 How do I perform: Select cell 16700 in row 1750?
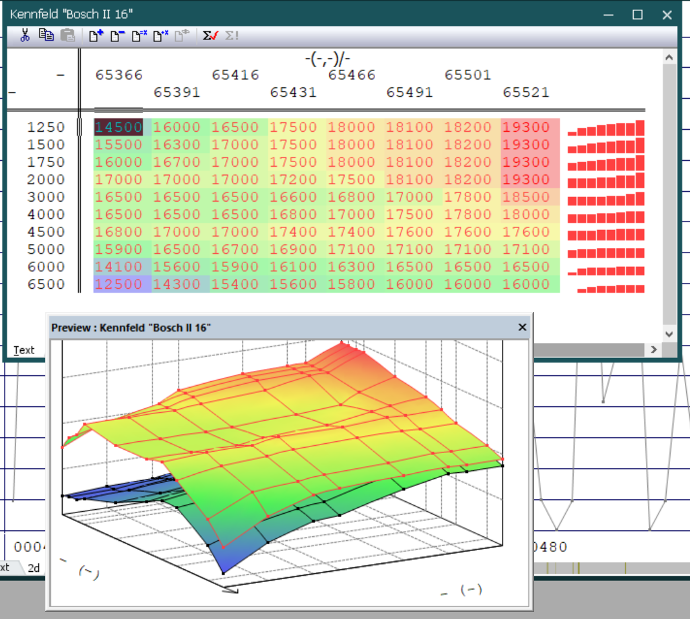tap(176, 162)
